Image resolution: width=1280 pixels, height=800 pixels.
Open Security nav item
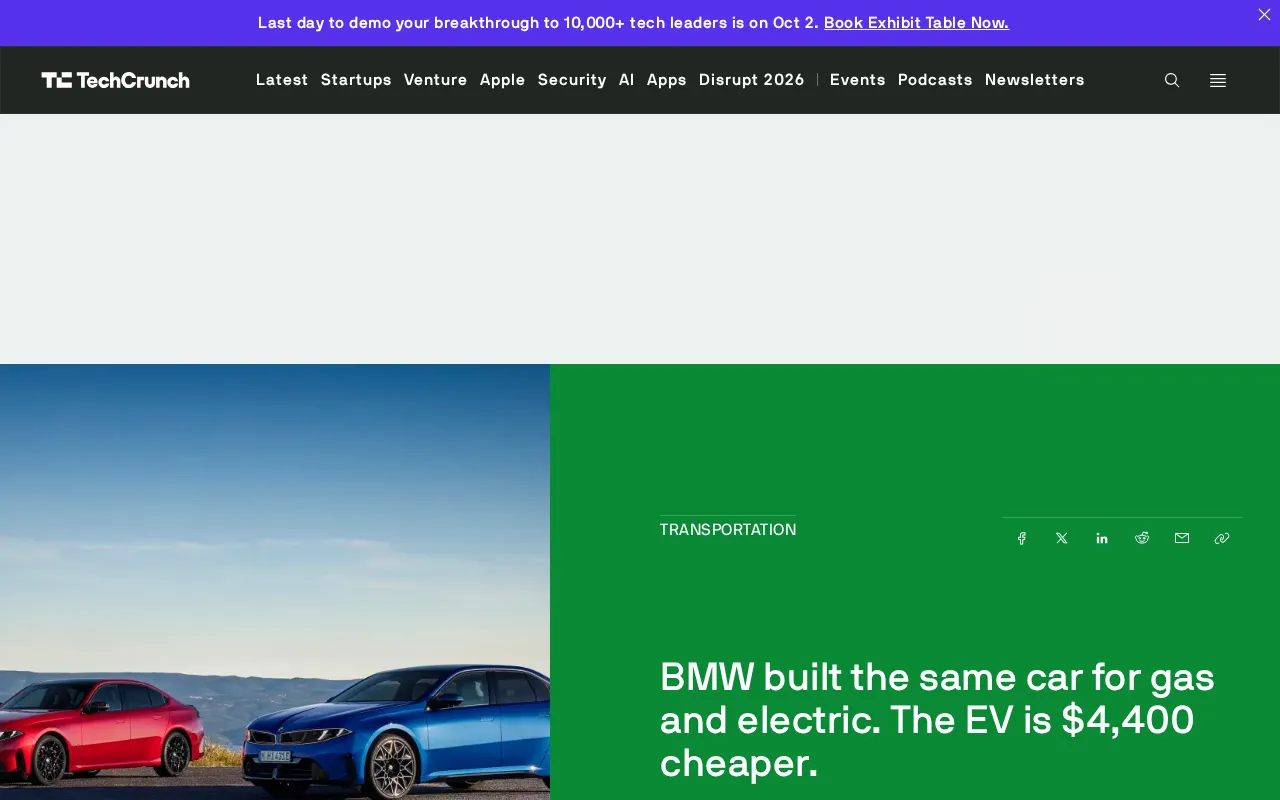[572, 80]
